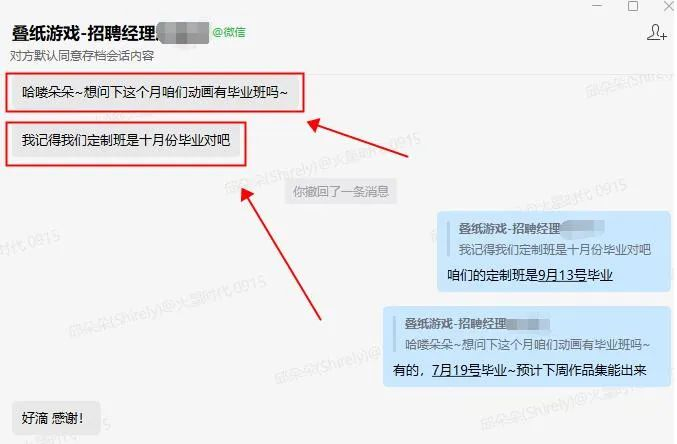Select the 咱们的定制班是9月13号毕业 reply bubble
Viewport: 677px width, 444px height.
click(554, 251)
